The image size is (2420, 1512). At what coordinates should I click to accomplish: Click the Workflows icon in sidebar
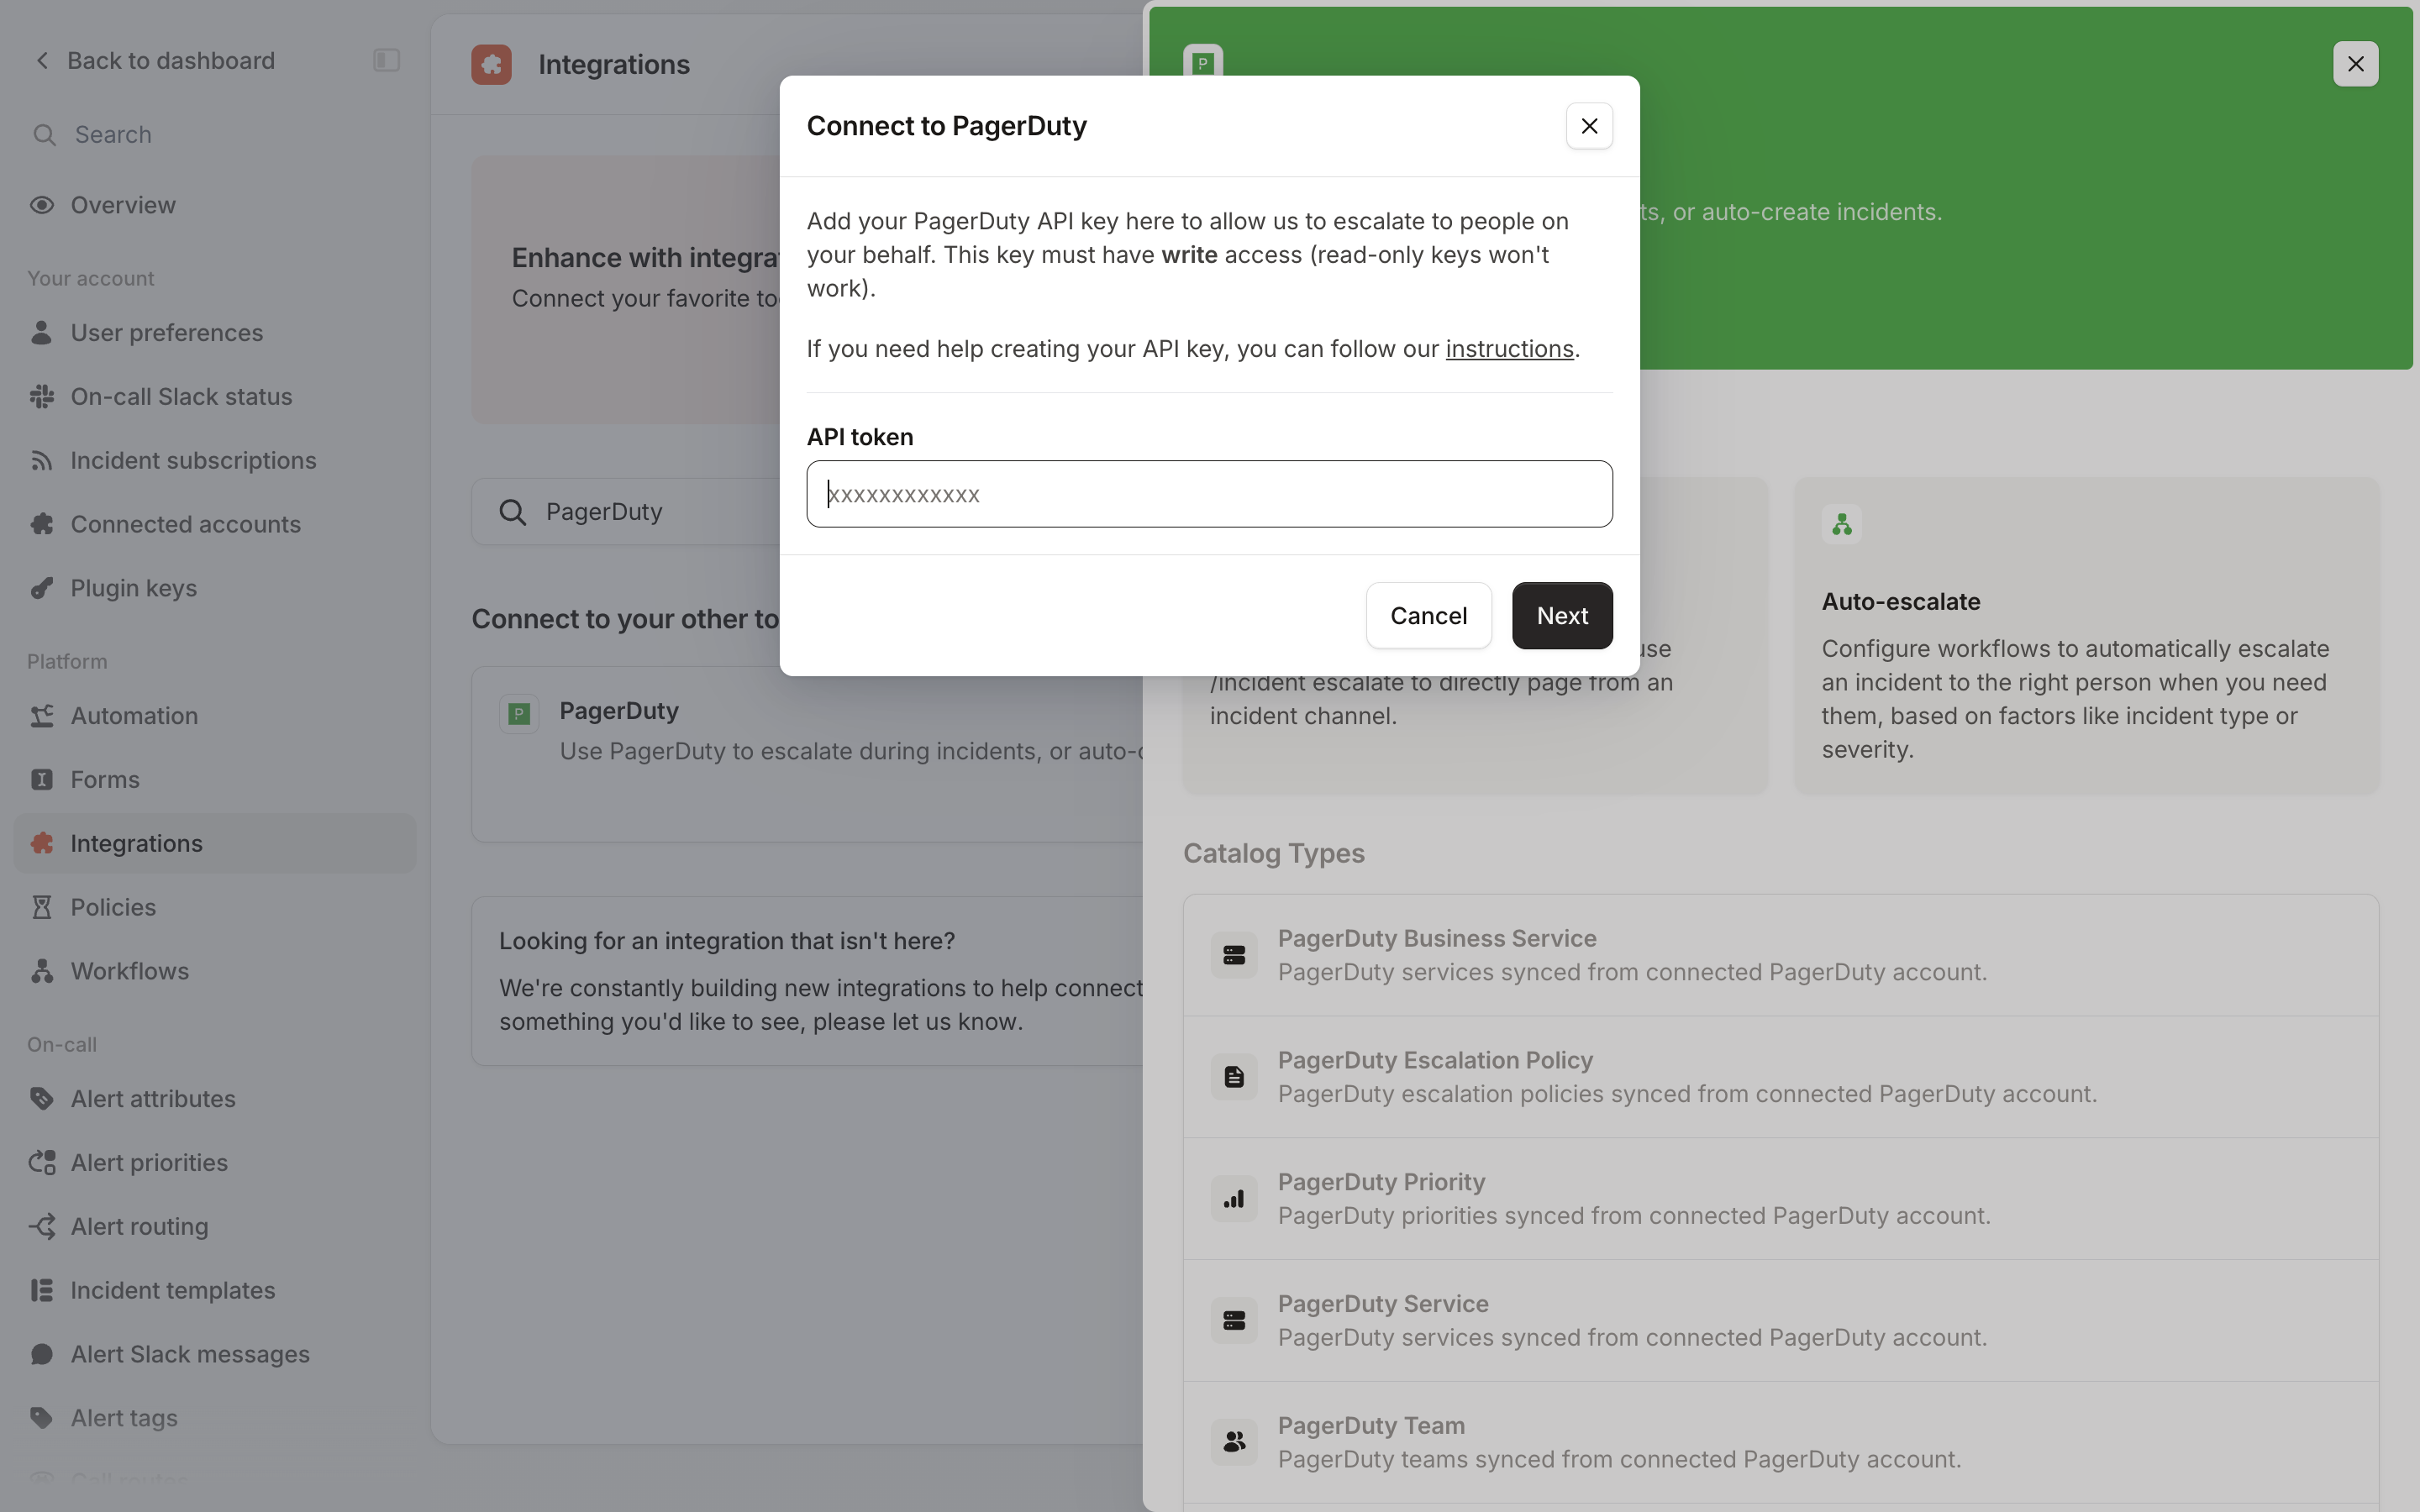(x=42, y=972)
